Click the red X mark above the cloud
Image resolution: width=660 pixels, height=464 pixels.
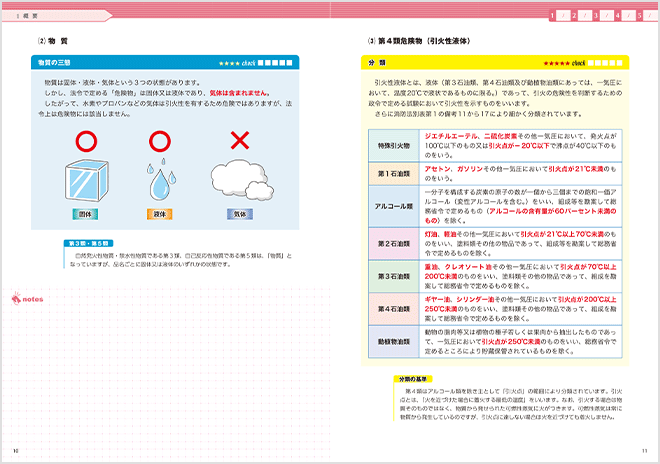pyautogui.click(x=240, y=140)
